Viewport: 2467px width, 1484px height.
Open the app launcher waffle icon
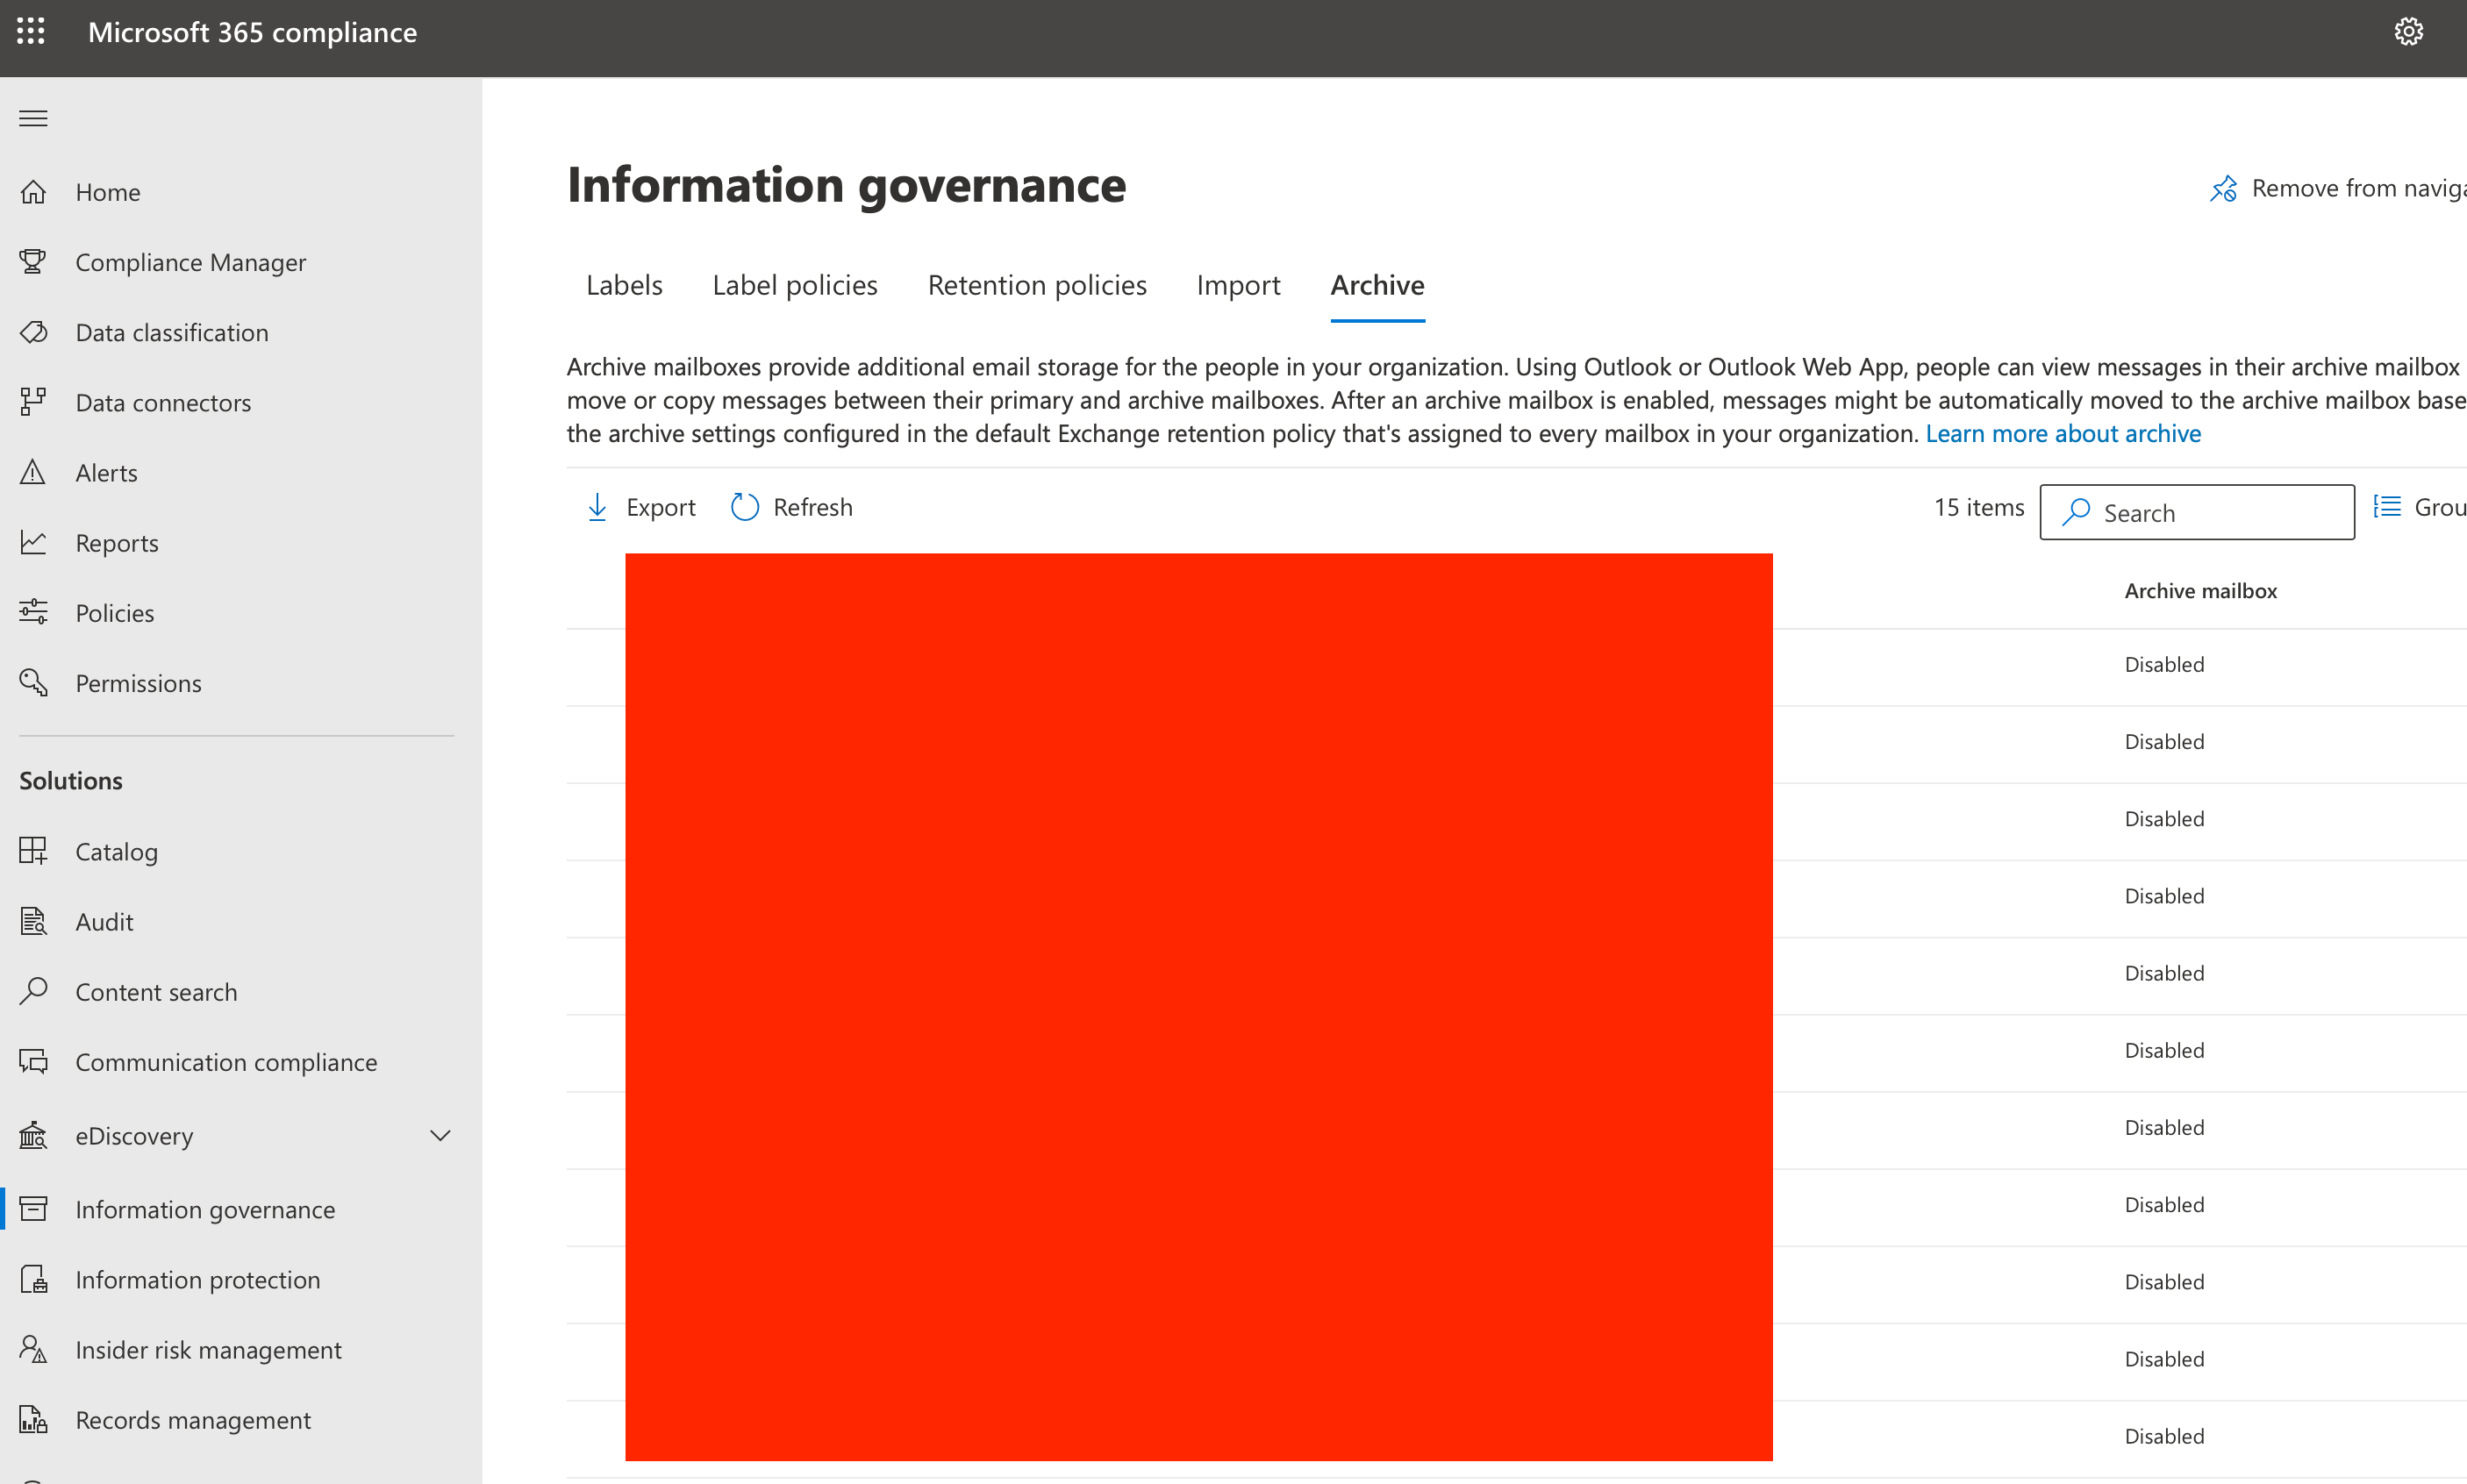tap(31, 32)
